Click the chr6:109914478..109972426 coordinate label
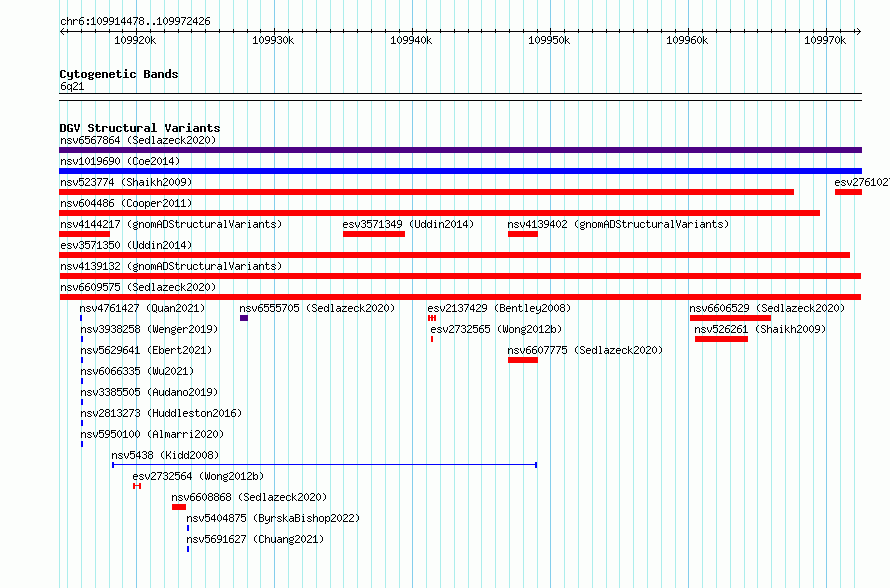The height and width of the screenshot is (588, 890). coord(135,21)
